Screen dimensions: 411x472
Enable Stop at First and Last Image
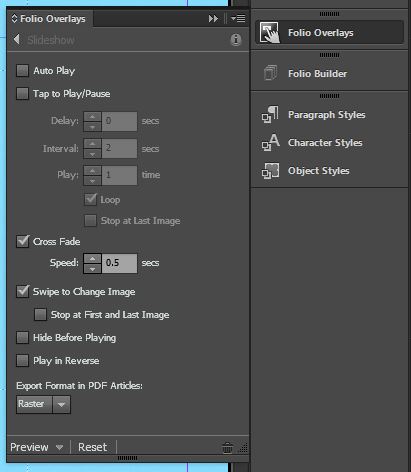click(x=40, y=314)
